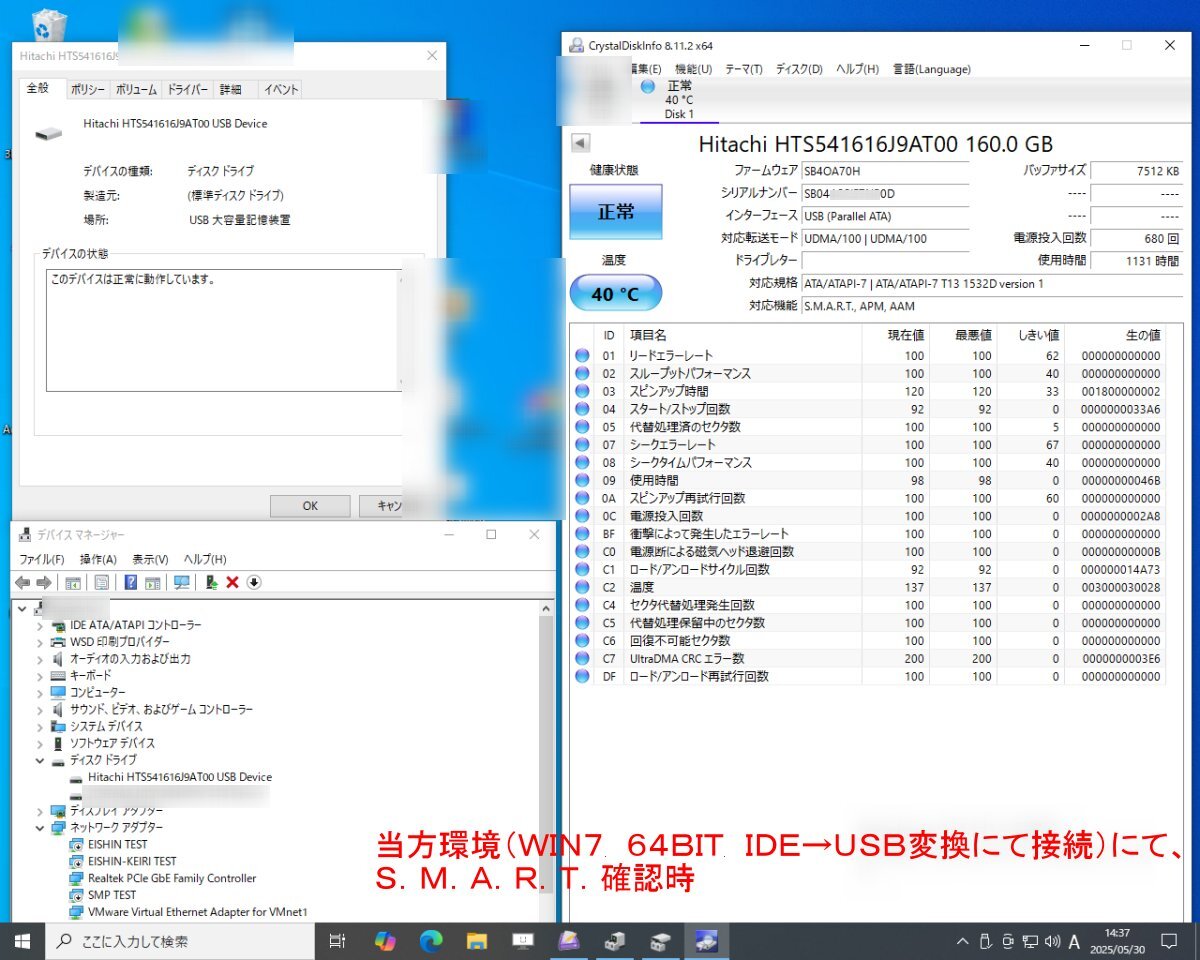Click the scan for hardware changes monitor icon
Viewport: 1200px width, 960px height.
(181, 582)
